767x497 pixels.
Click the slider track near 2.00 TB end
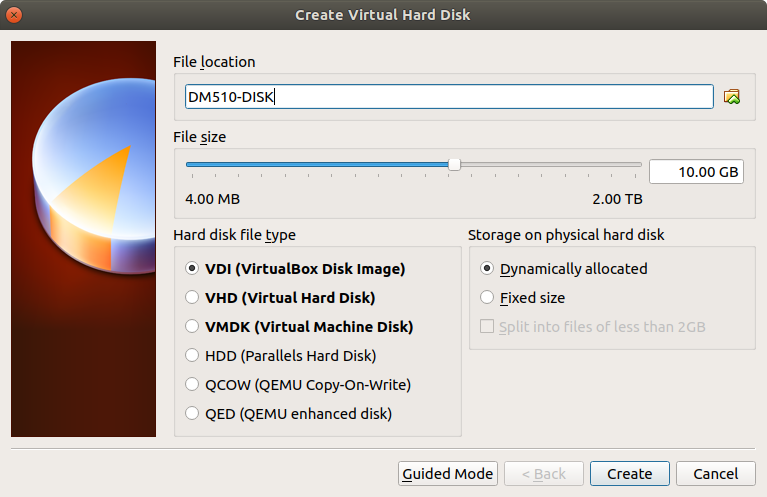pyautogui.click(x=633, y=165)
